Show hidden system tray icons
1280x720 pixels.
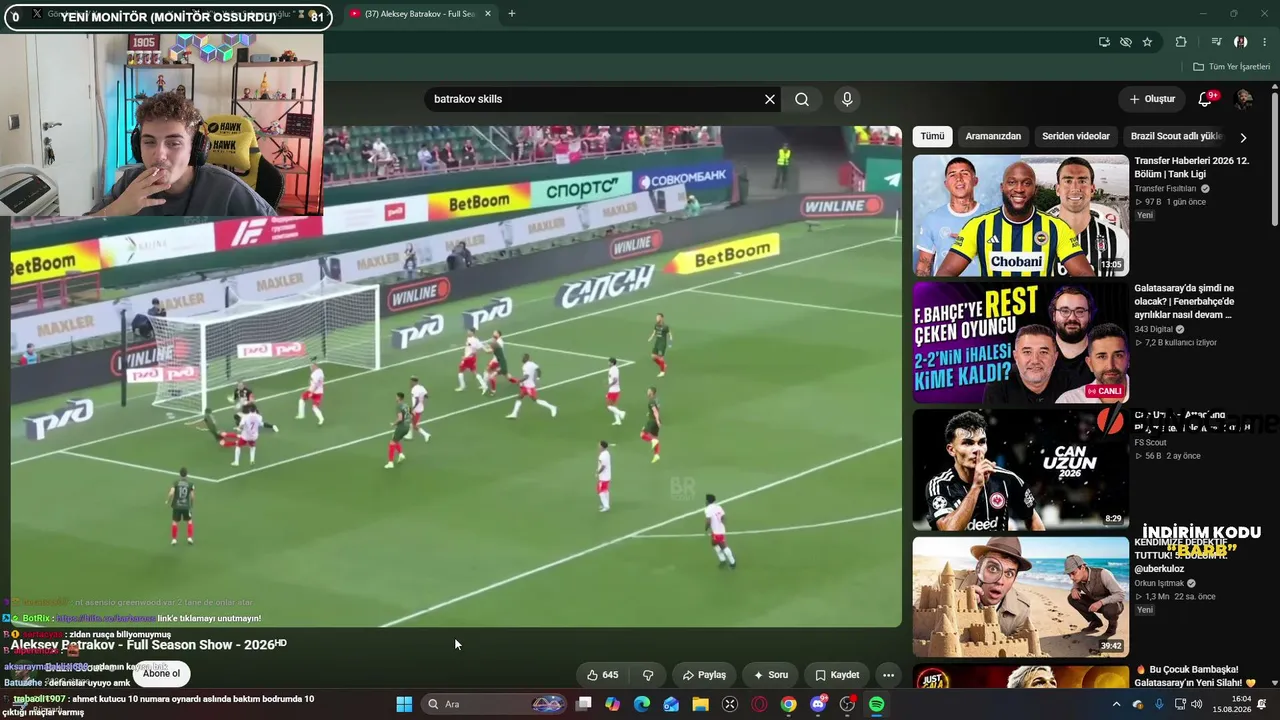[1117, 704]
